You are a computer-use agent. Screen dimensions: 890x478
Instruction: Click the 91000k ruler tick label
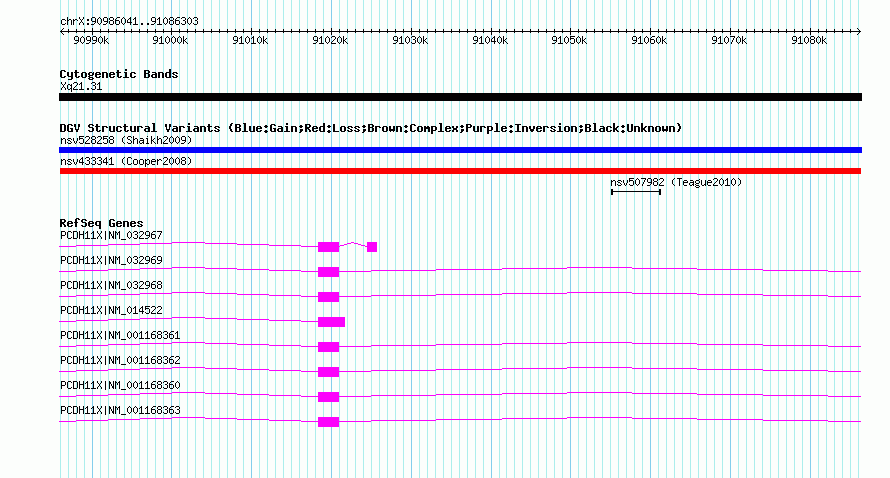tap(170, 41)
